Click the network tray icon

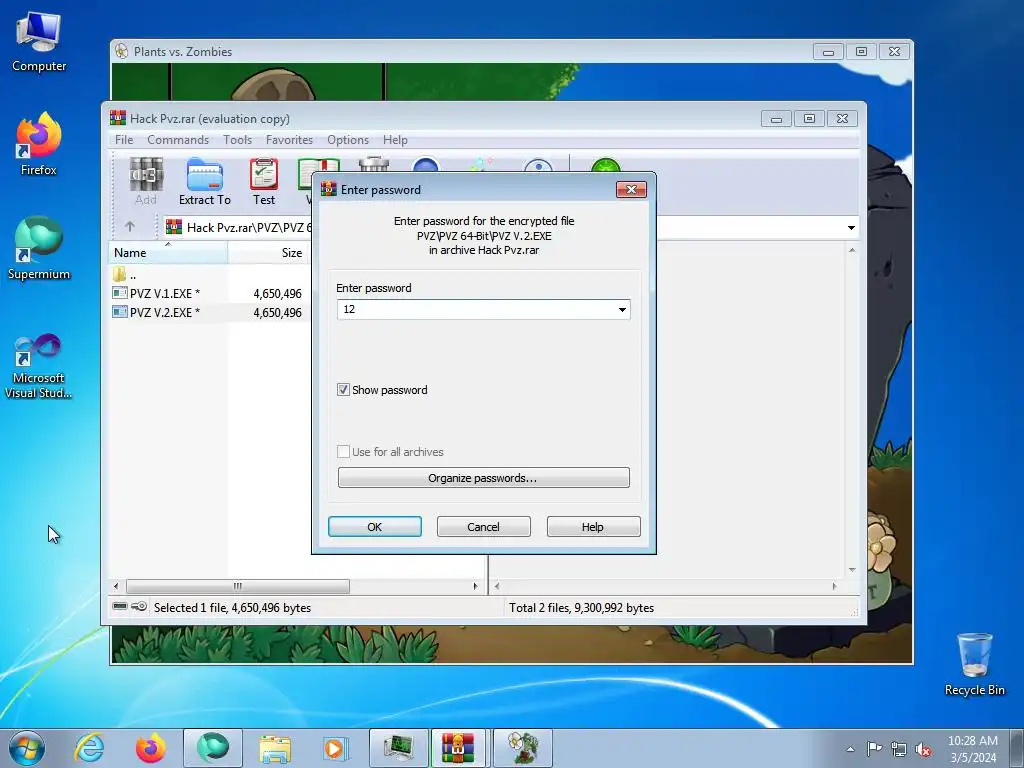point(899,749)
